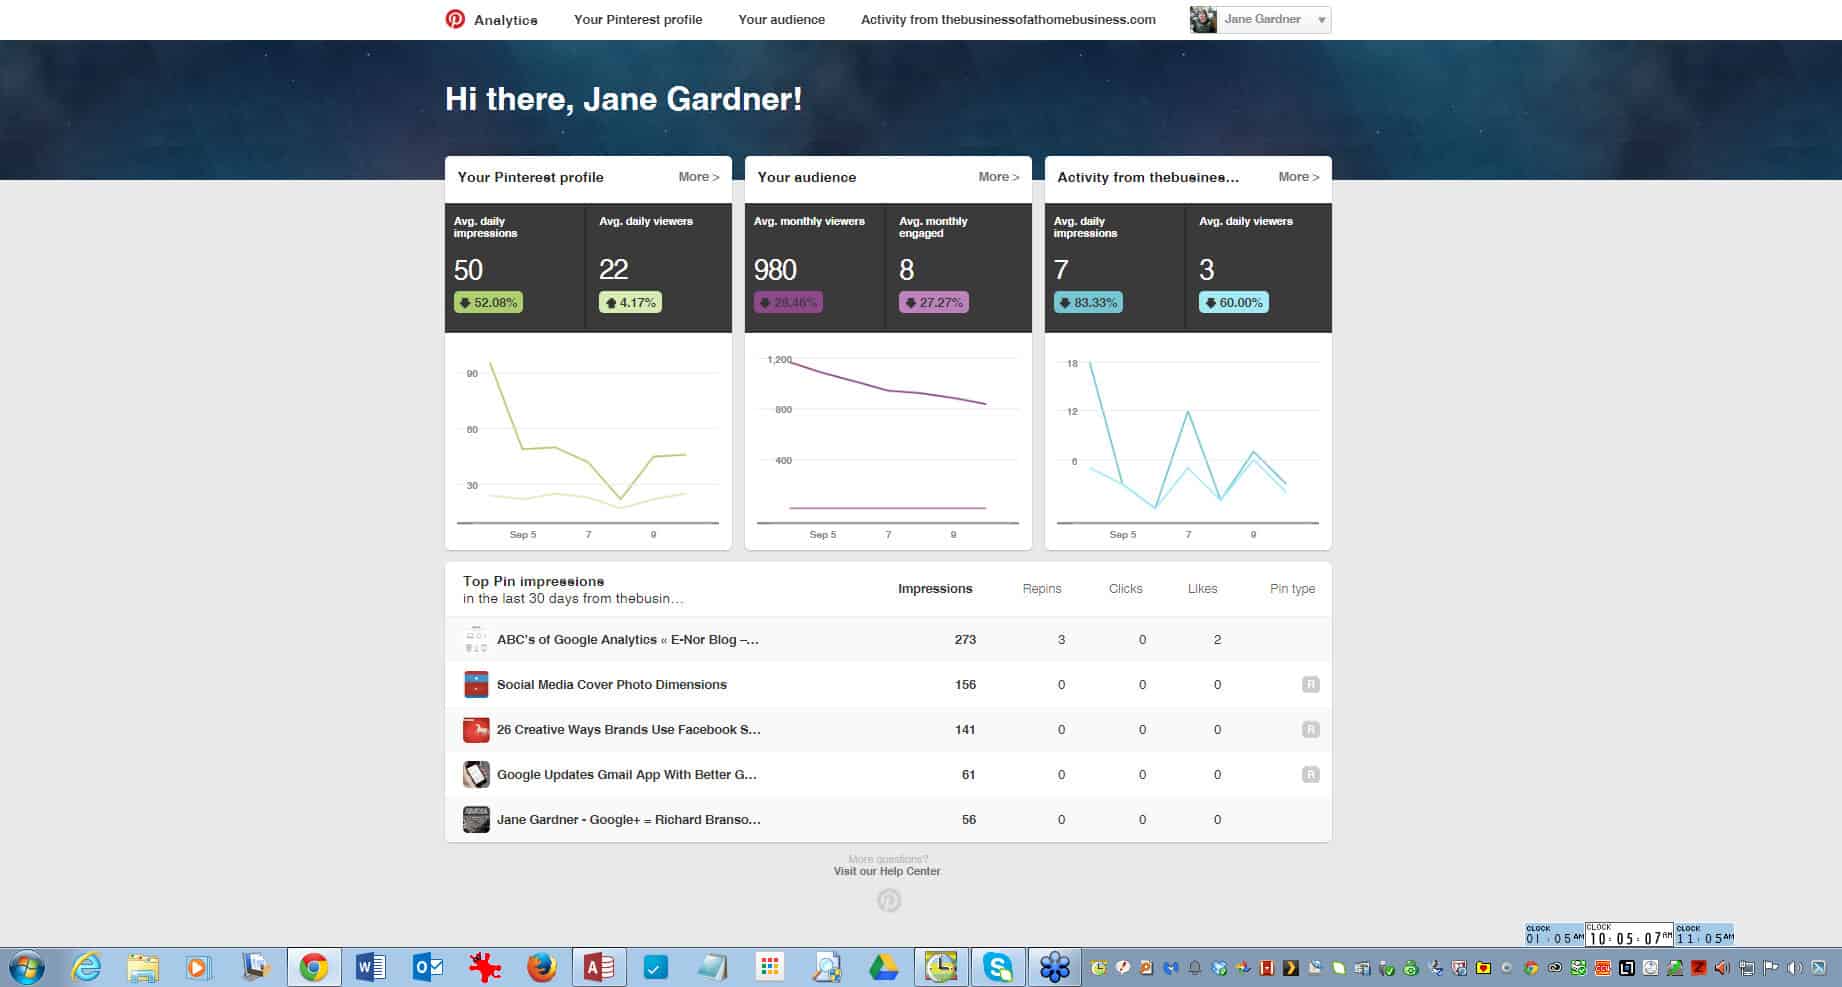Click the 26 Creative Ways Brands pin thumbnail
This screenshot has width=1842, height=987.
pyautogui.click(x=476, y=730)
